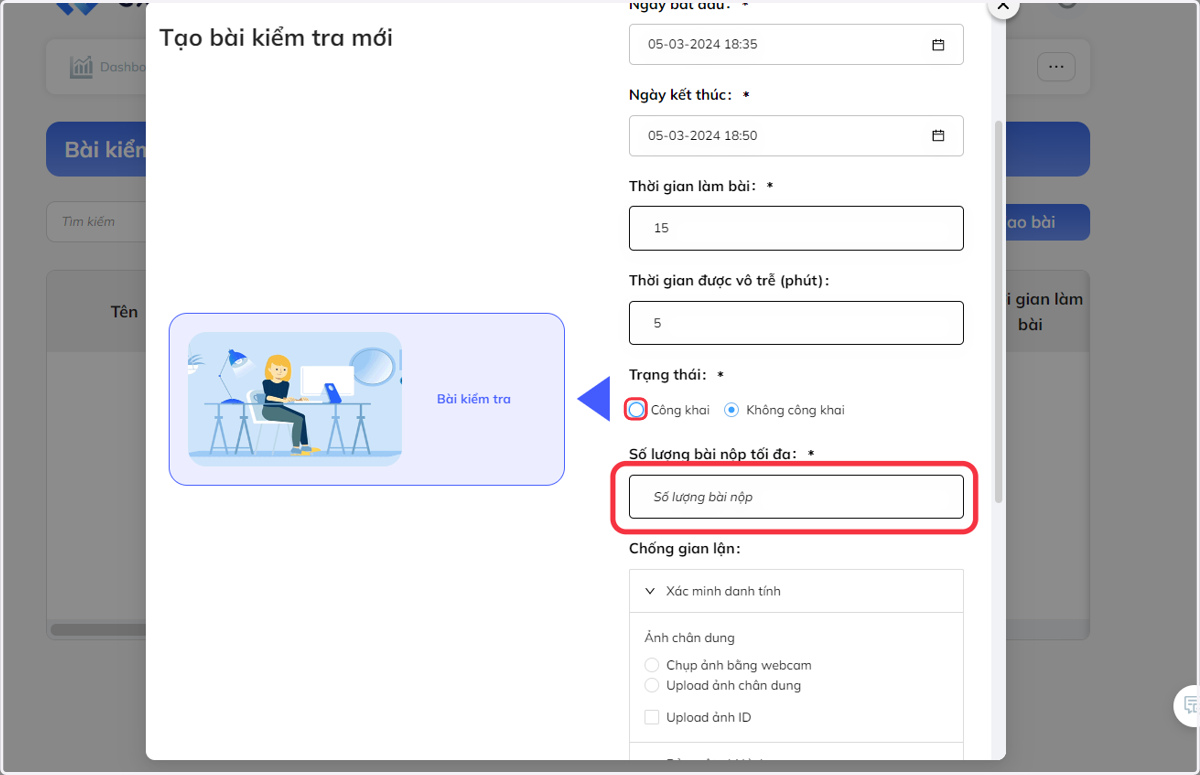Choose Upload ảnh chân dung option
This screenshot has height=775, width=1200.
(x=652, y=686)
